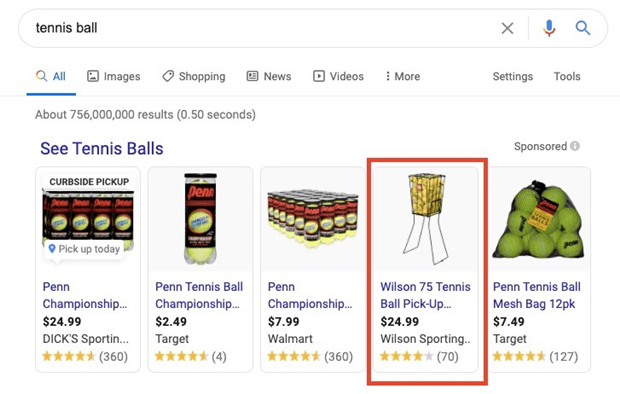
Task: Open the Images tab
Action: coord(113,76)
